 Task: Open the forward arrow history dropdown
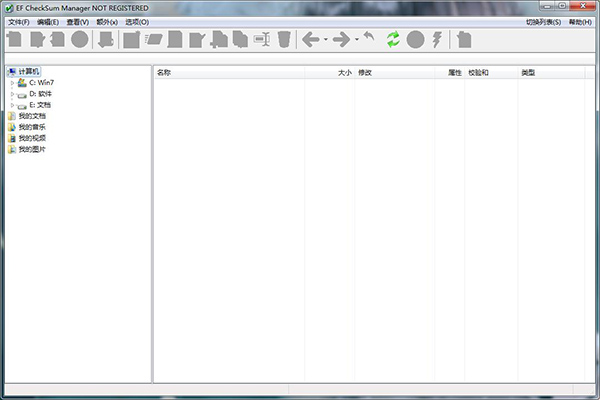[x=357, y=39]
